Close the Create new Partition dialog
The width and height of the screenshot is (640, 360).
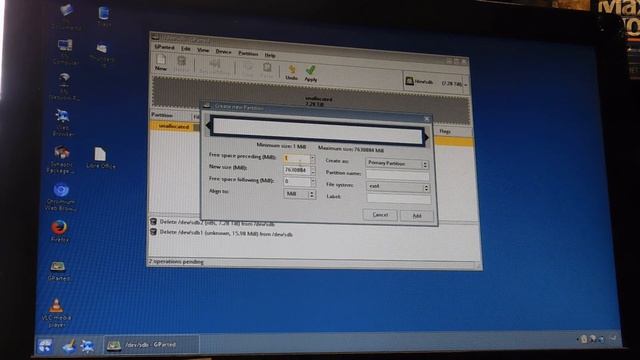point(427,119)
